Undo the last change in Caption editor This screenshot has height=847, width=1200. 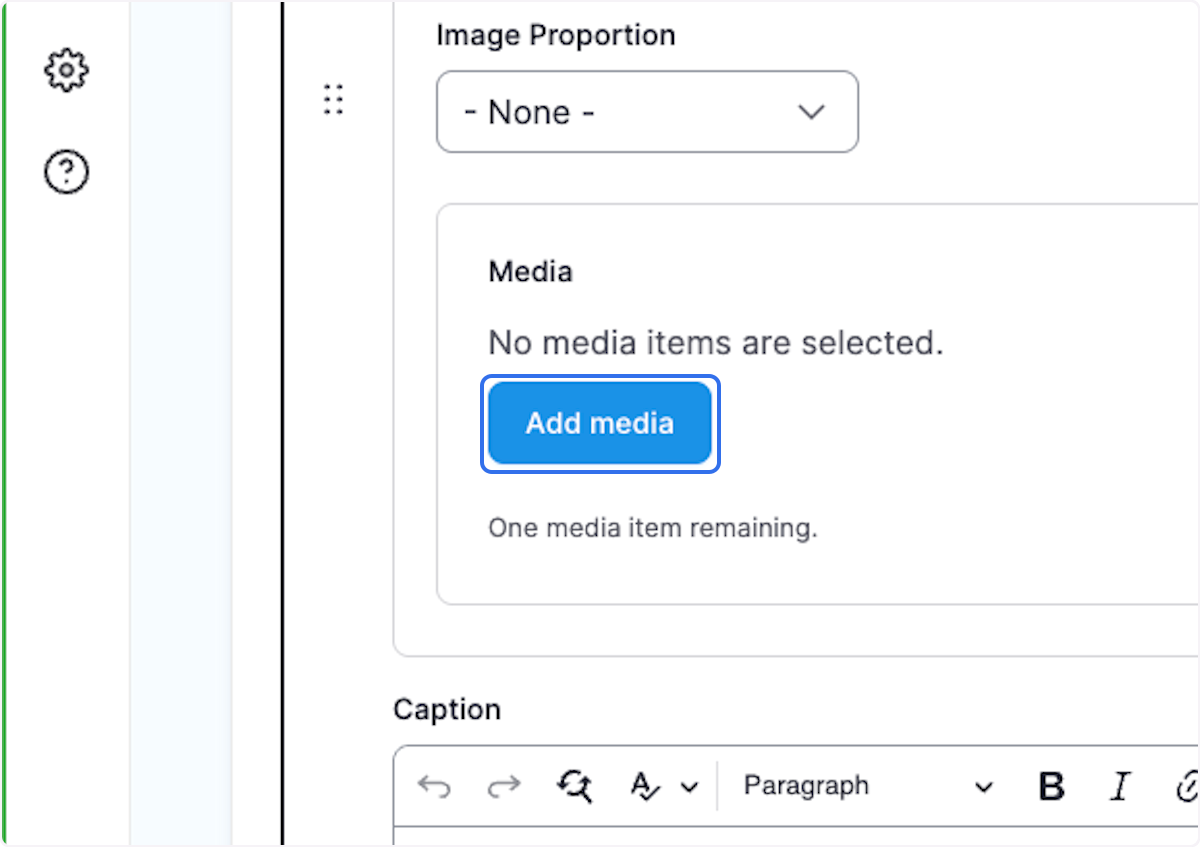click(435, 786)
